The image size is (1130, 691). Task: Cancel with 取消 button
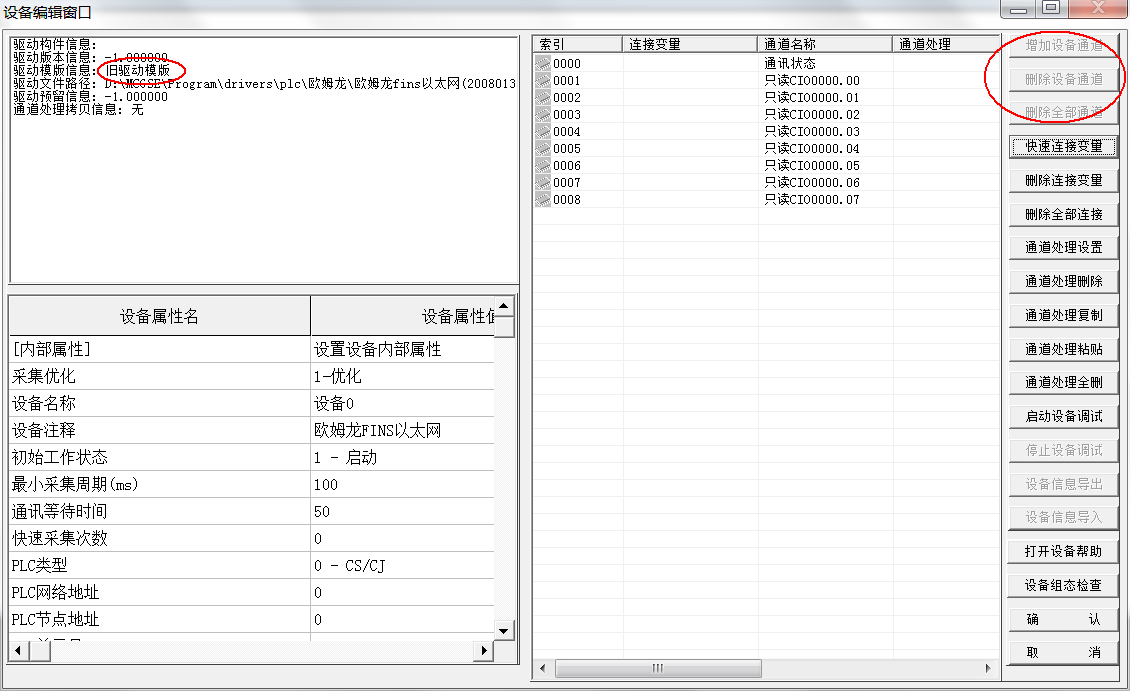(1063, 652)
